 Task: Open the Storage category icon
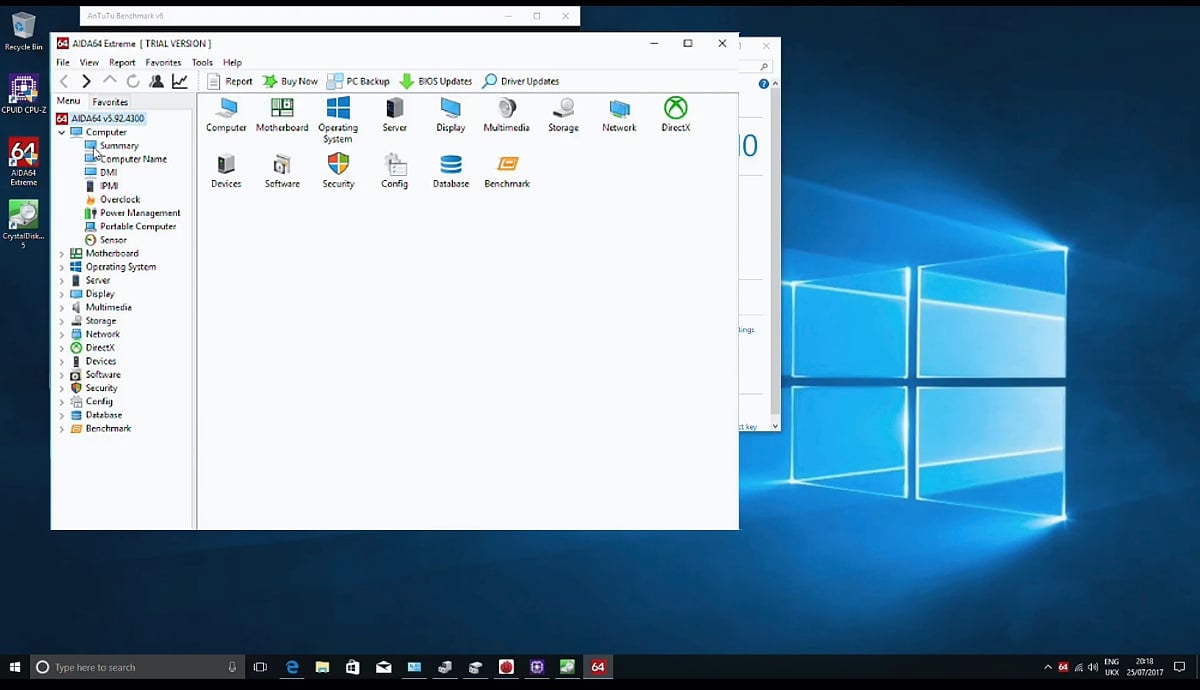click(x=563, y=113)
